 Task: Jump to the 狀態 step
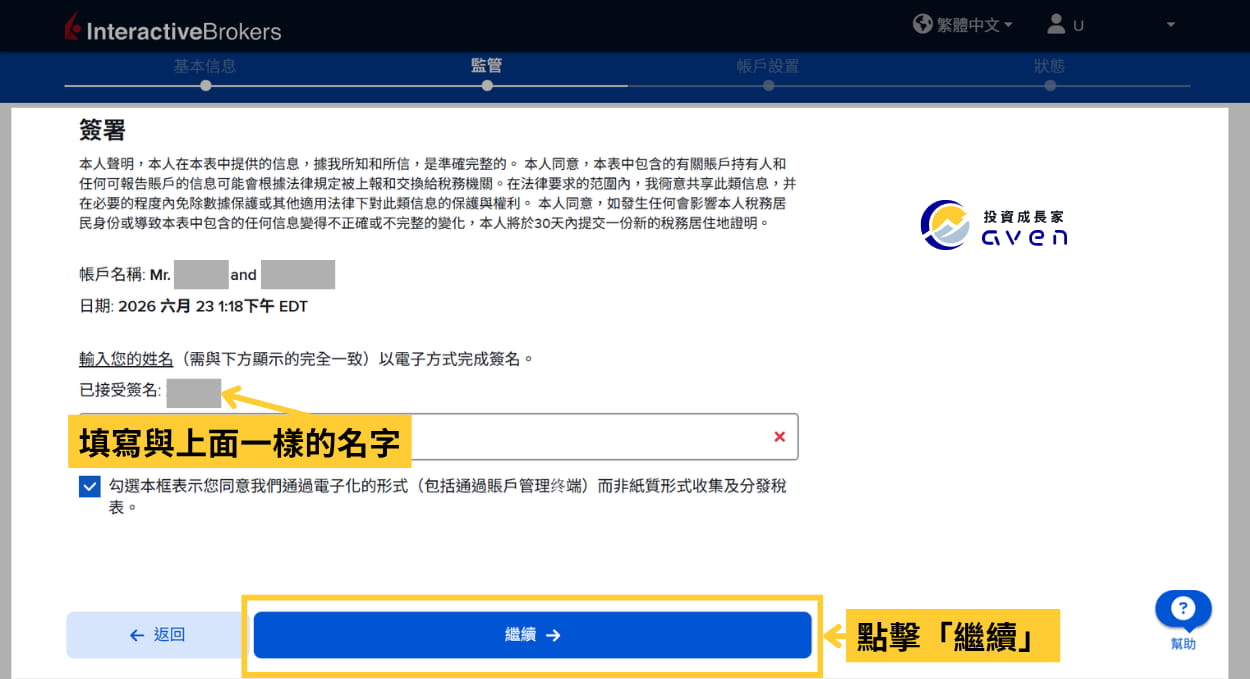[x=1049, y=66]
